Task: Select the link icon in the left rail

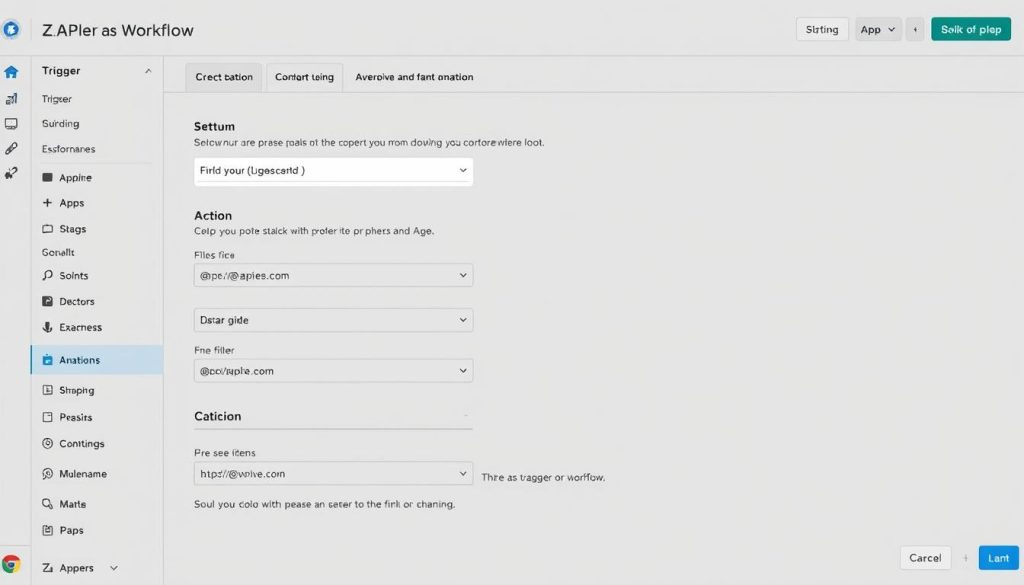Action: [x=12, y=146]
